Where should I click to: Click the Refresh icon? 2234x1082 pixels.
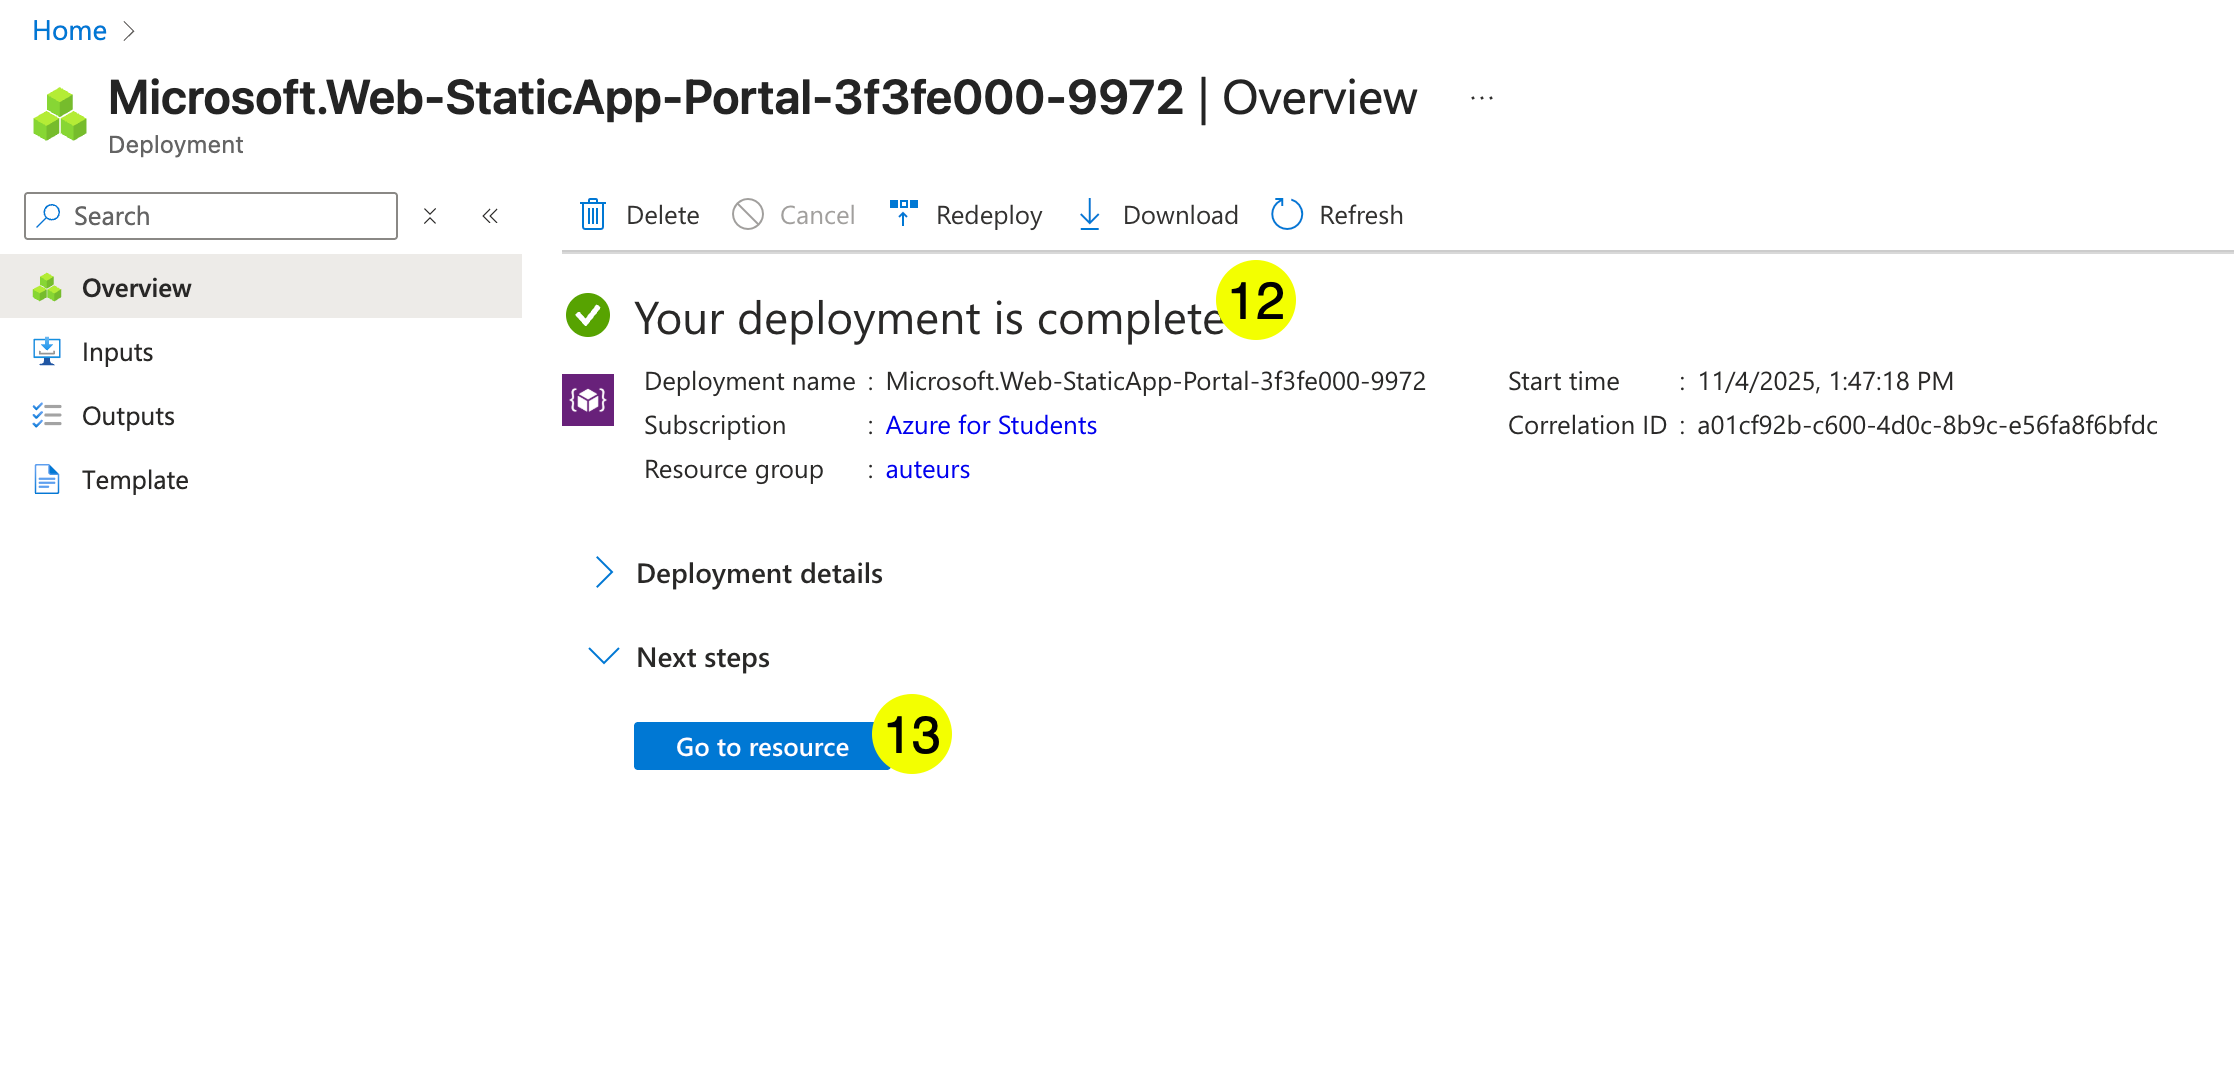pyautogui.click(x=1285, y=214)
